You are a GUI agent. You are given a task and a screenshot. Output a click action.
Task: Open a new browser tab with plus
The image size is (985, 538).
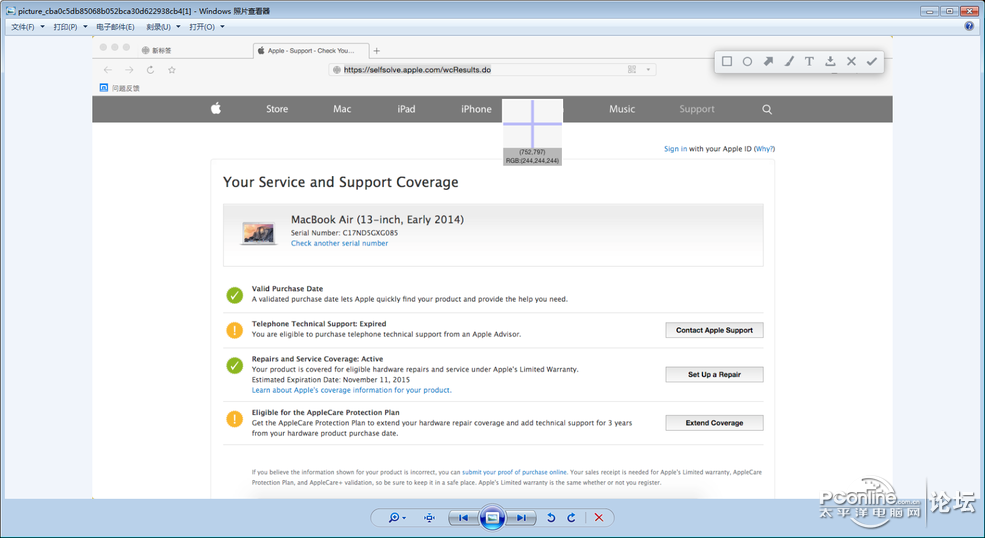[376, 51]
